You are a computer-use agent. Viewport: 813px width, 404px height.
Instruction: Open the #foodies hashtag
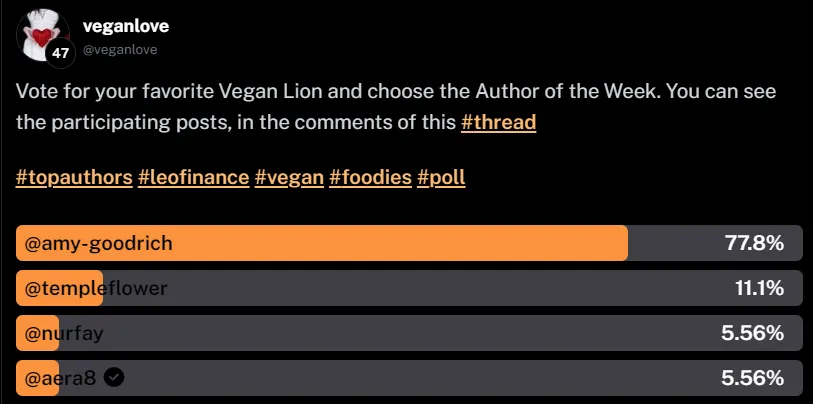coord(370,177)
